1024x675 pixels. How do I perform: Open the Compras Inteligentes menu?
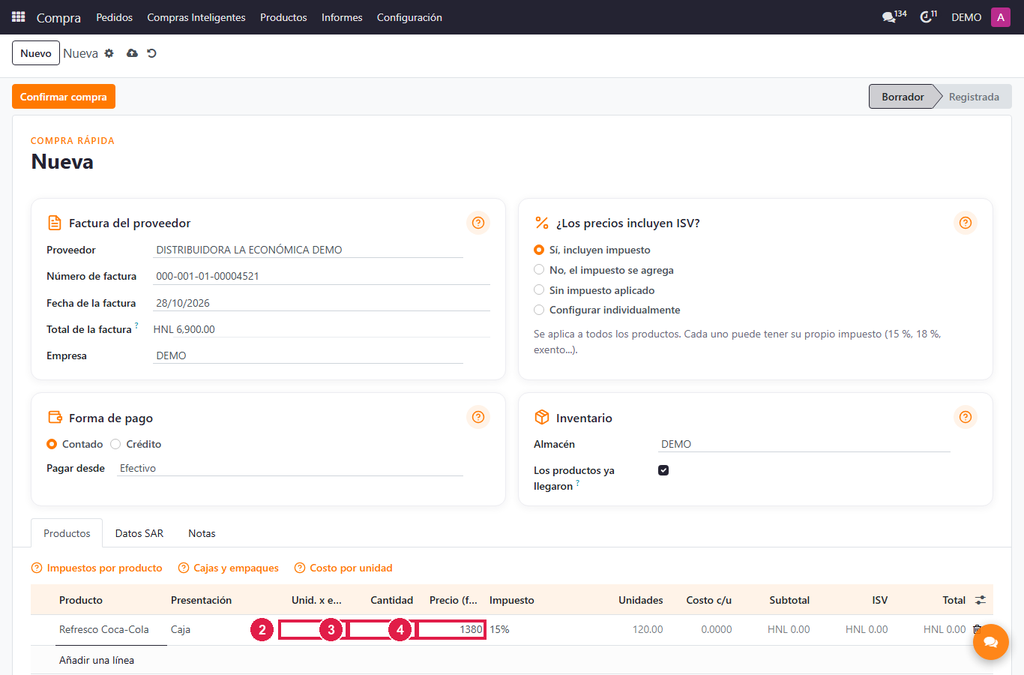click(x=196, y=17)
